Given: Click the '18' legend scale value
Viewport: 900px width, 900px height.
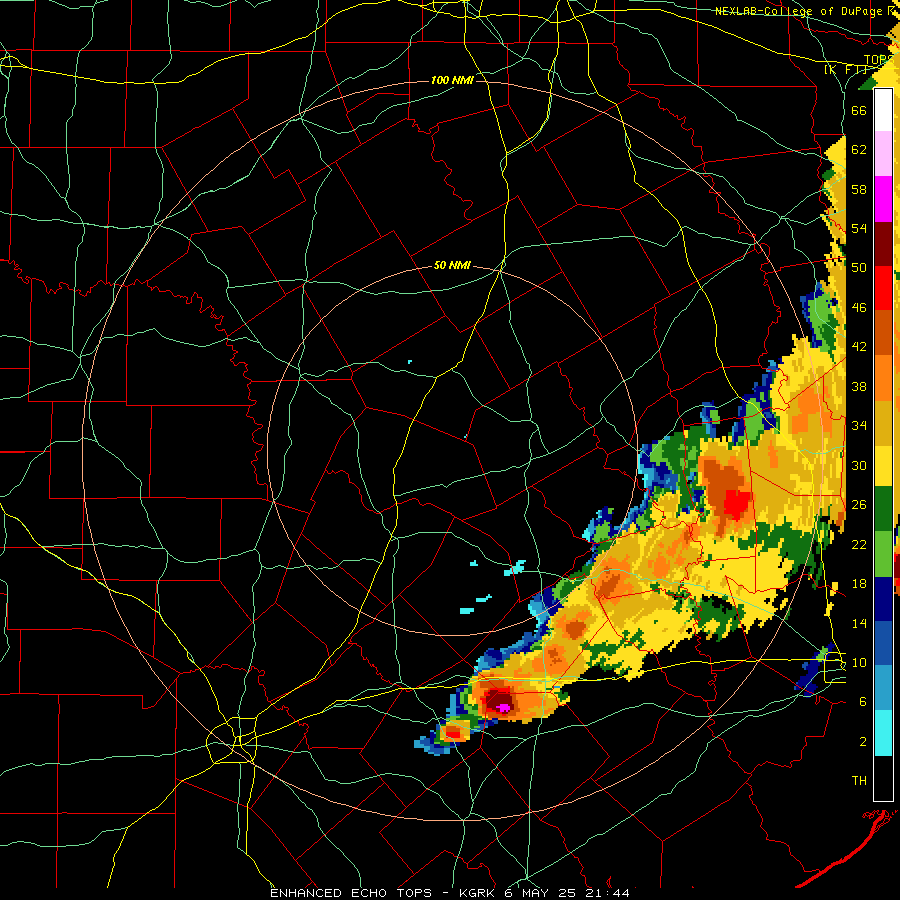Looking at the screenshot, I should (x=859, y=584).
